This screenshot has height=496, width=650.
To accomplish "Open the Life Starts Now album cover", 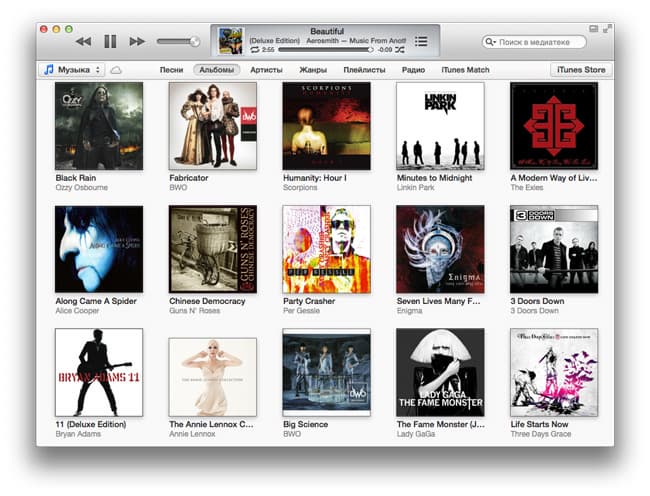I will (554, 373).
